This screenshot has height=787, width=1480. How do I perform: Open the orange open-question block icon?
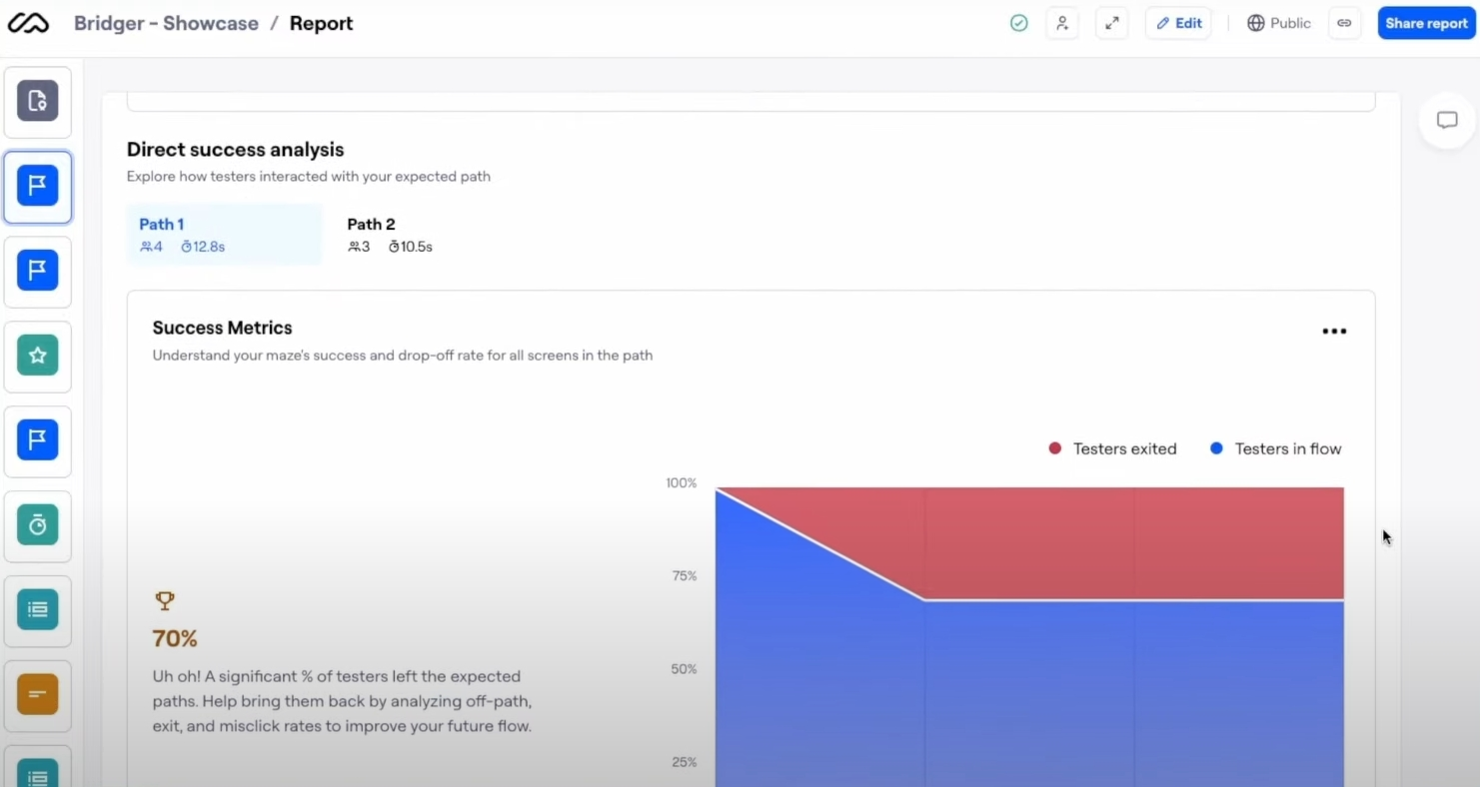point(37,695)
